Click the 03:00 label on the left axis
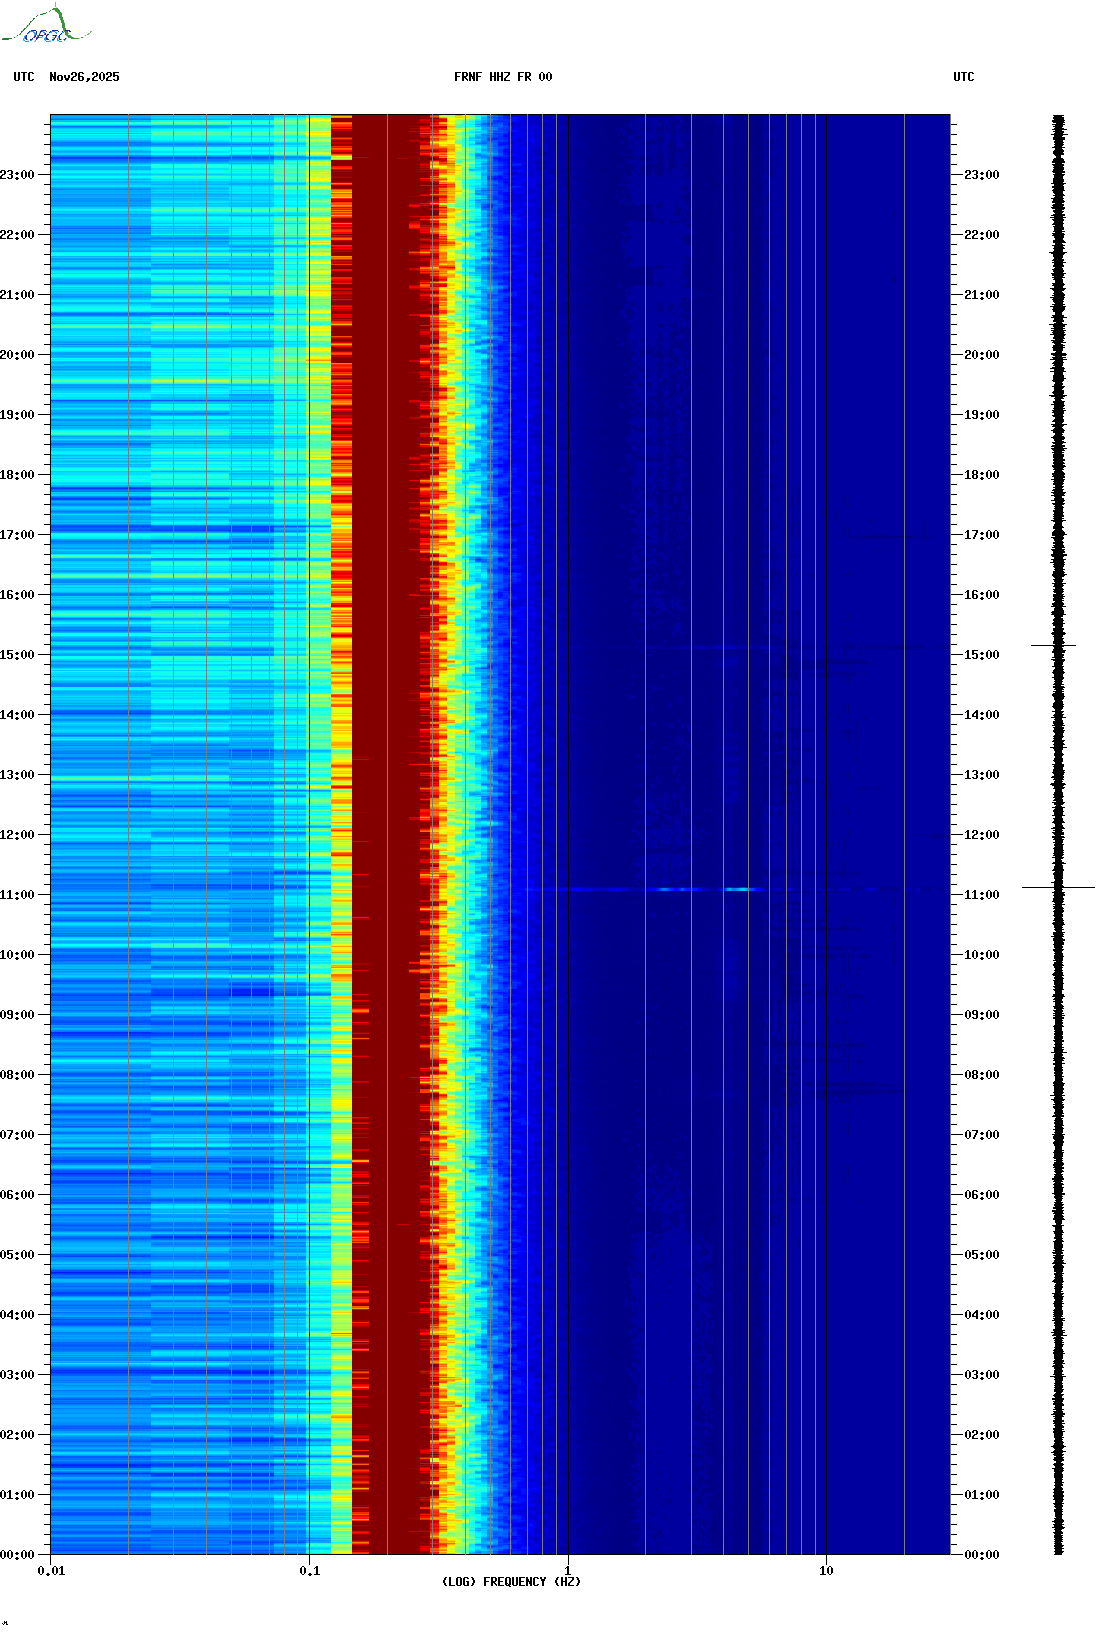 pyautogui.click(x=17, y=1375)
